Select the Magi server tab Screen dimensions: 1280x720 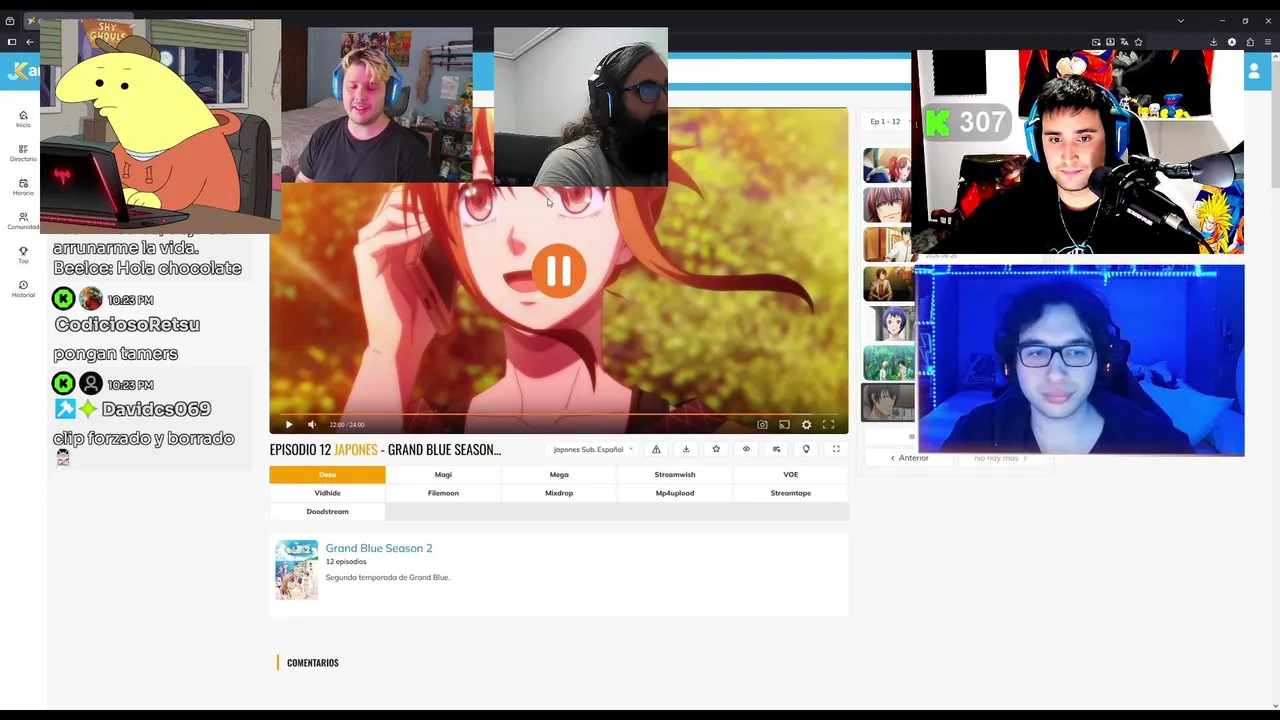pyautogui.click(x=443, y=474)
